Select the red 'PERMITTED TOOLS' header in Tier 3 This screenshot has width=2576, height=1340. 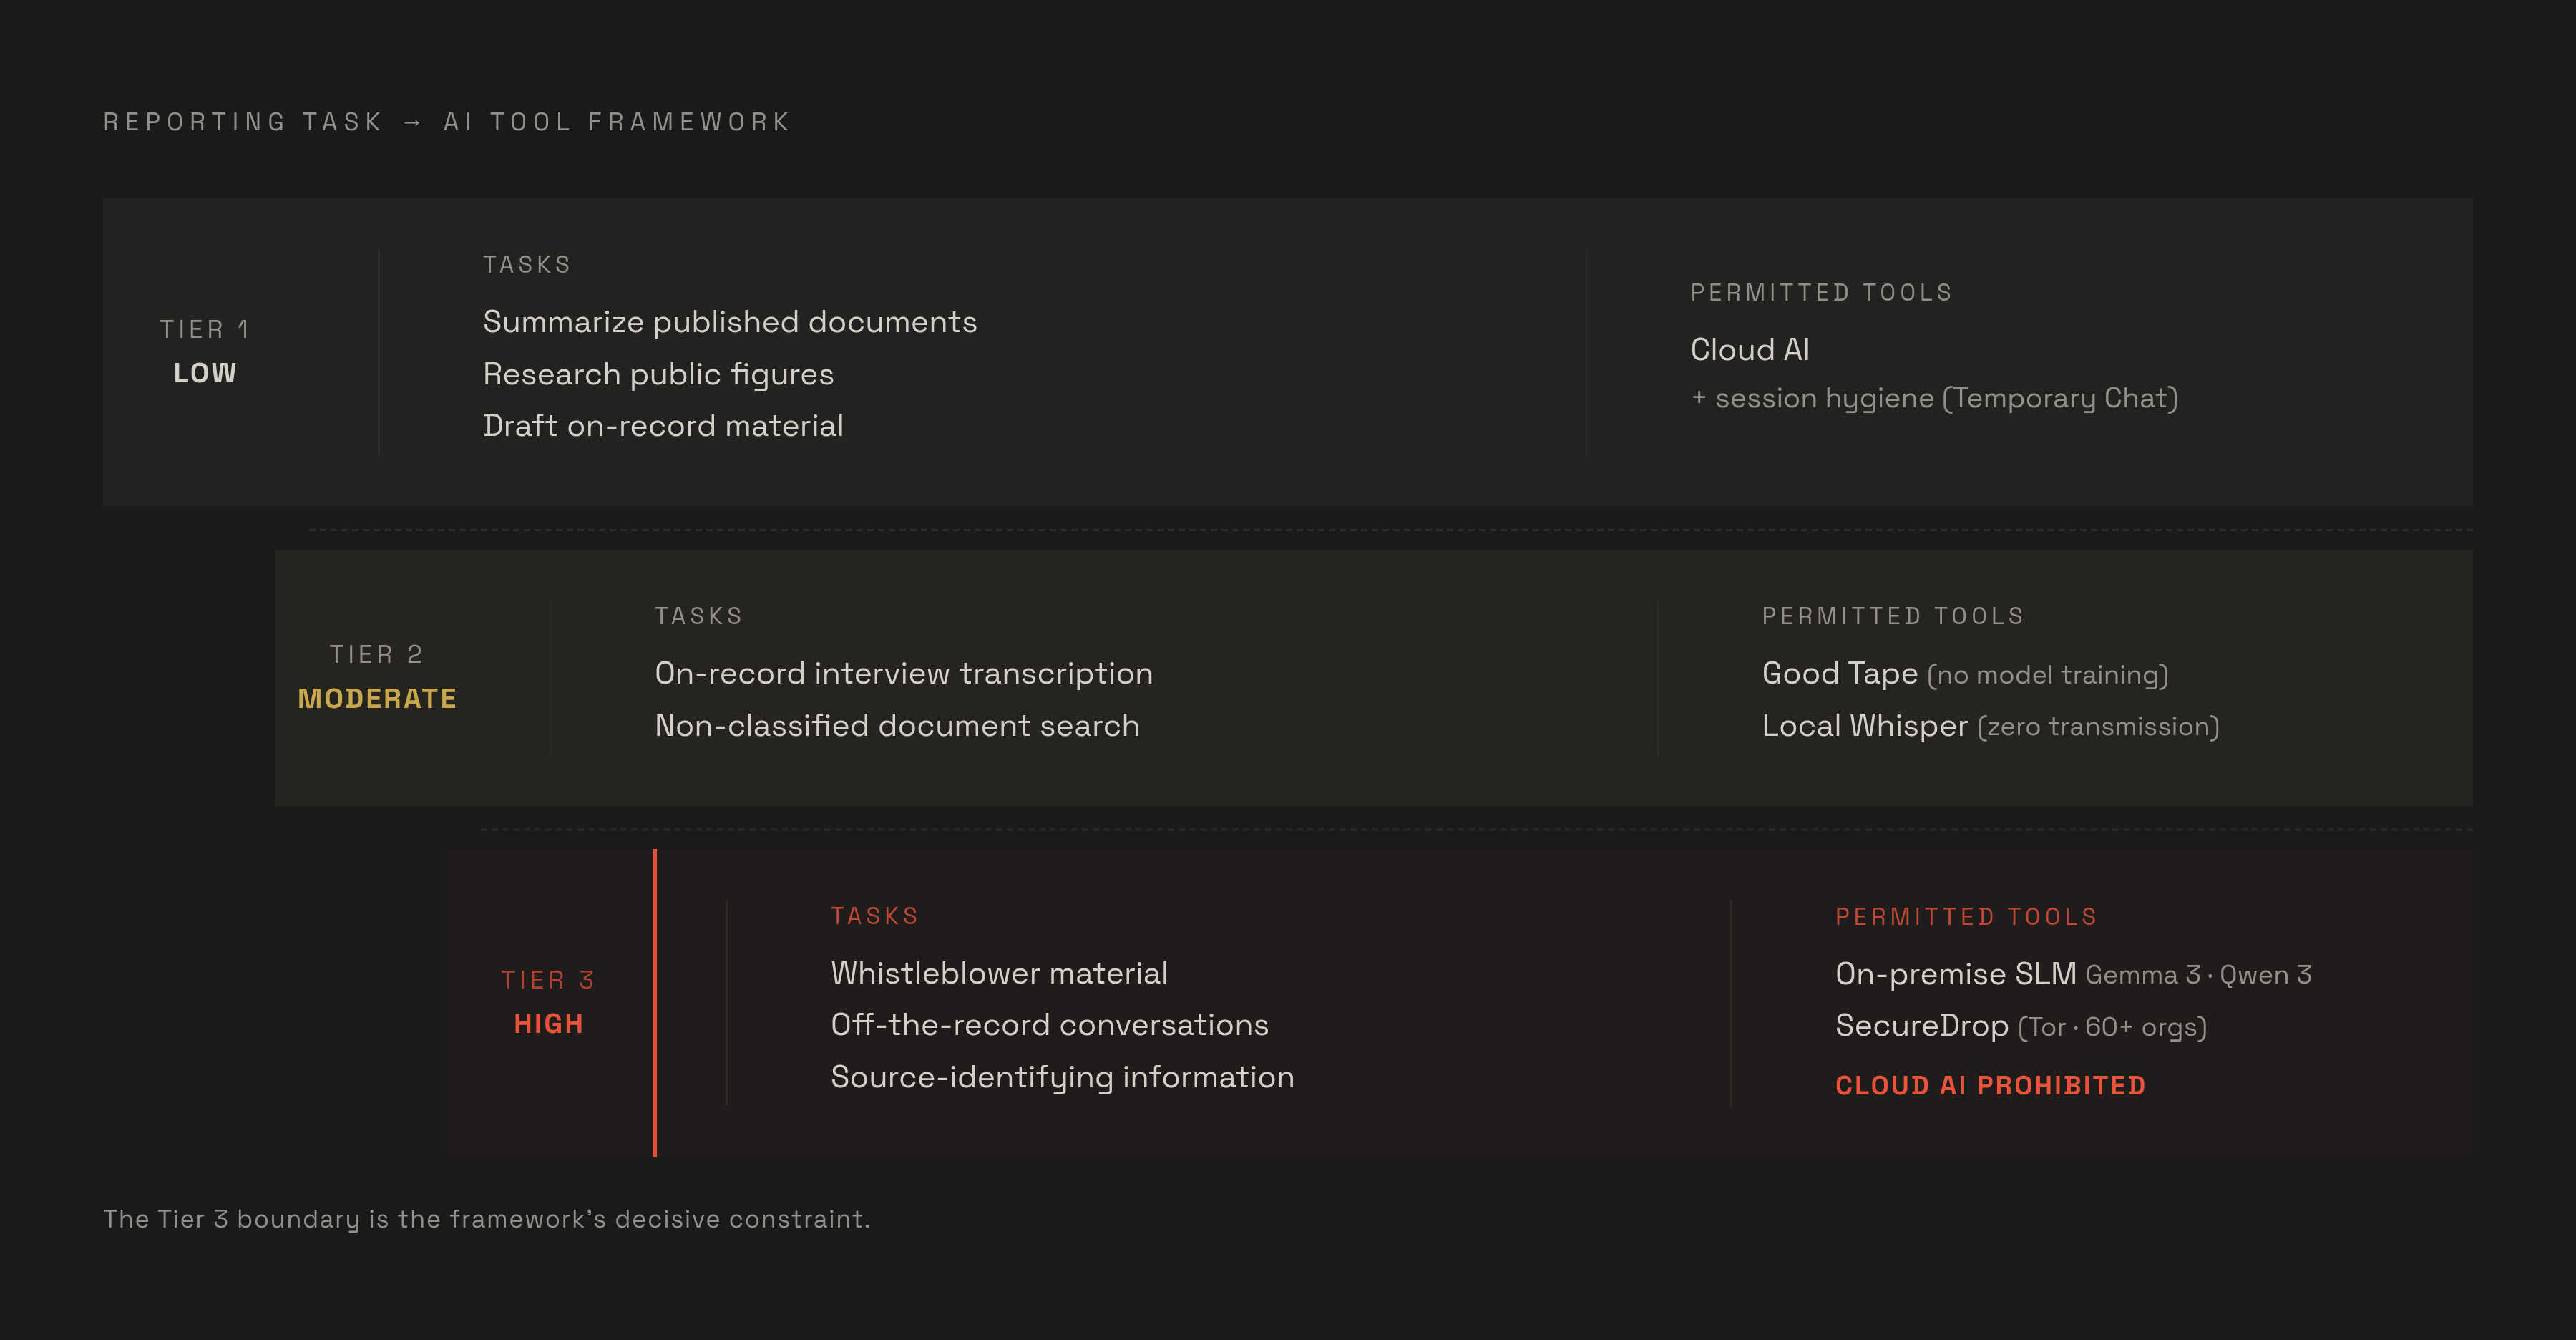1966,917
